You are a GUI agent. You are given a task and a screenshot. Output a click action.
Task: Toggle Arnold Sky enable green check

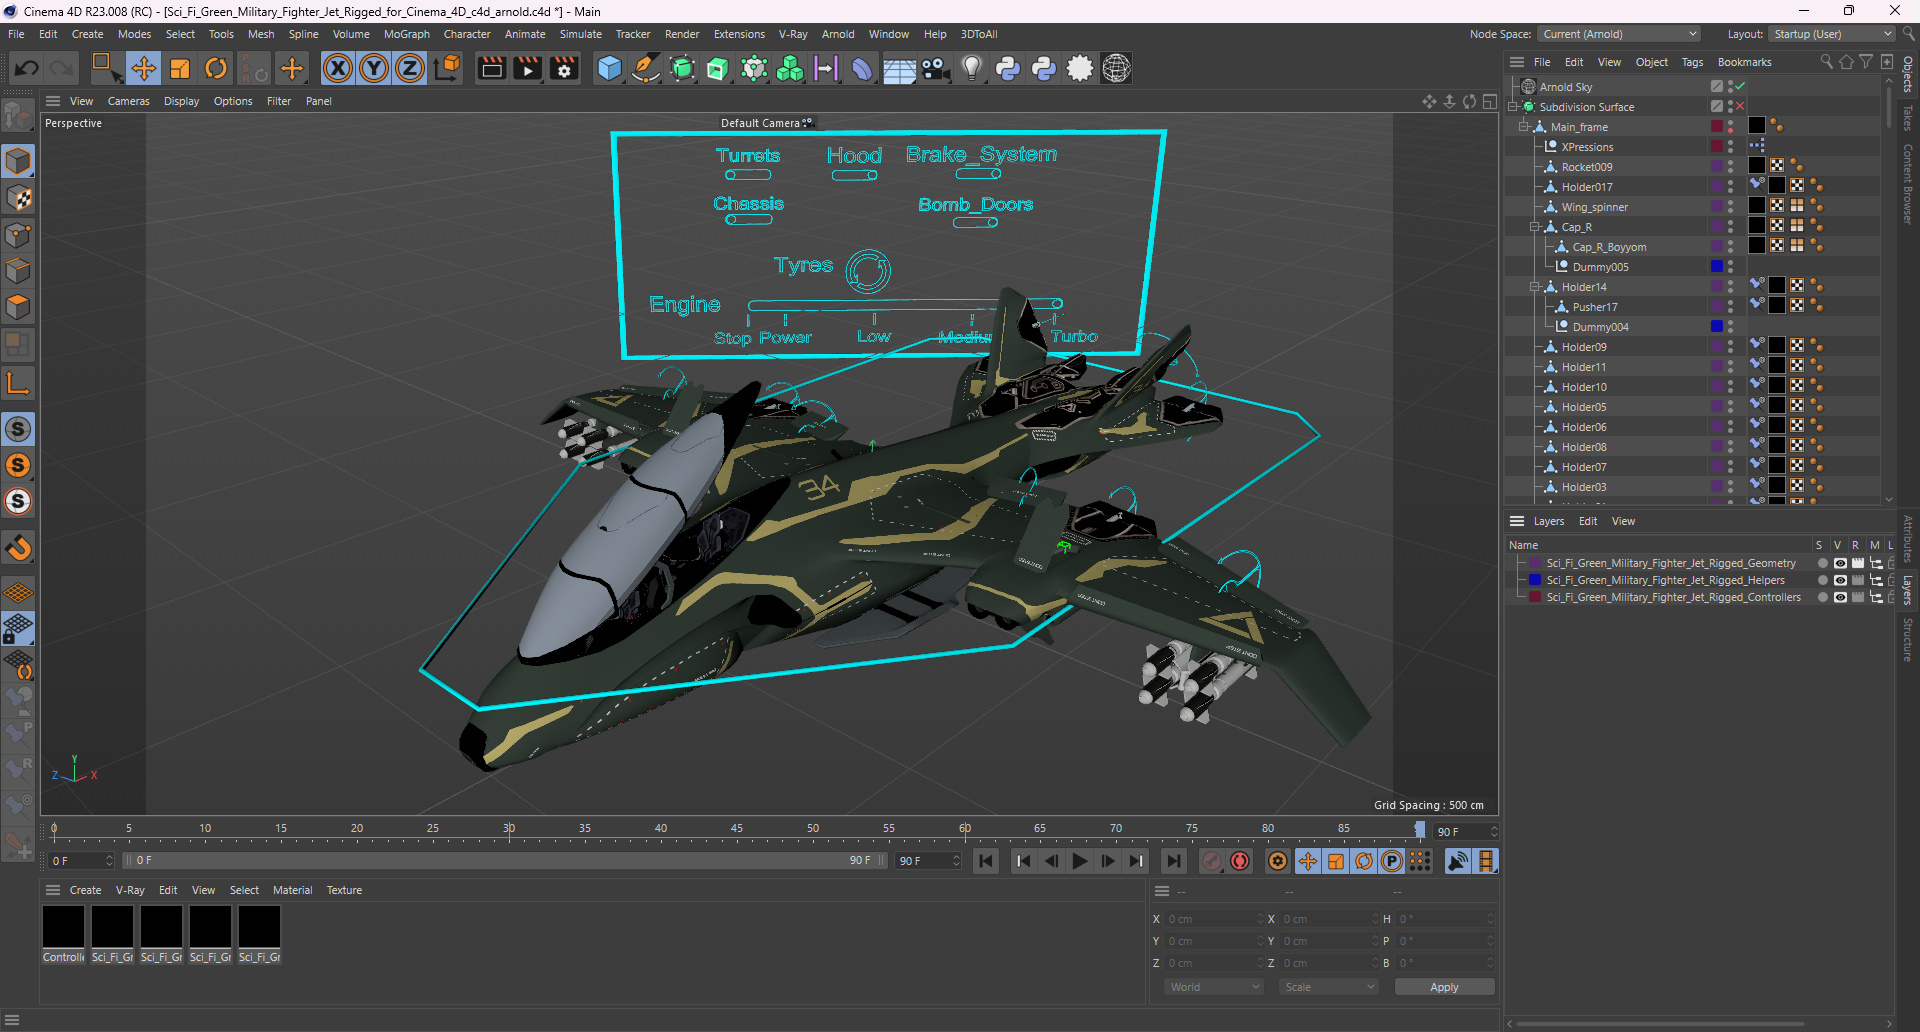(x=1741, y=86)
